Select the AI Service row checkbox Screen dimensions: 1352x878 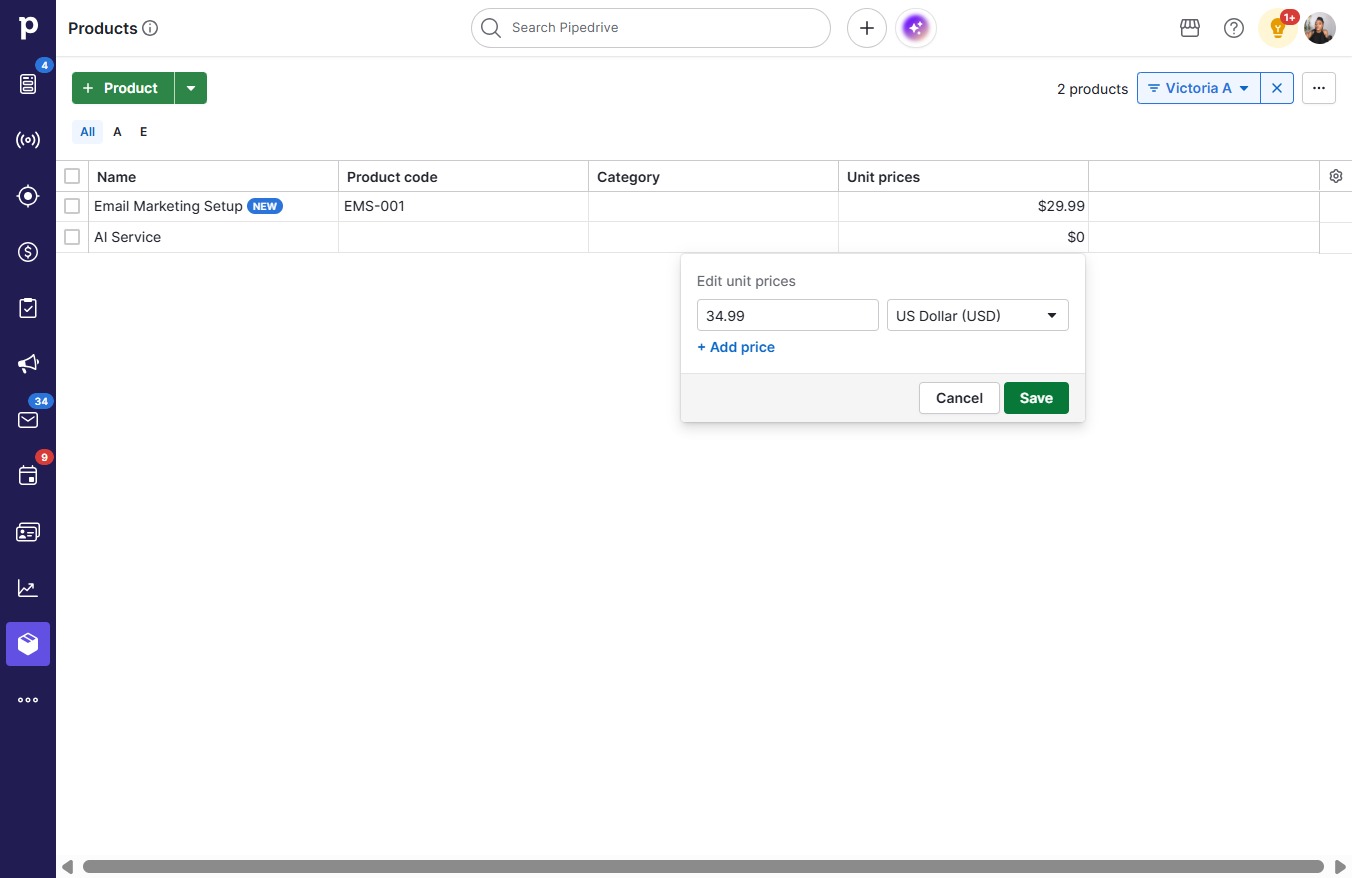click(72, 237)
